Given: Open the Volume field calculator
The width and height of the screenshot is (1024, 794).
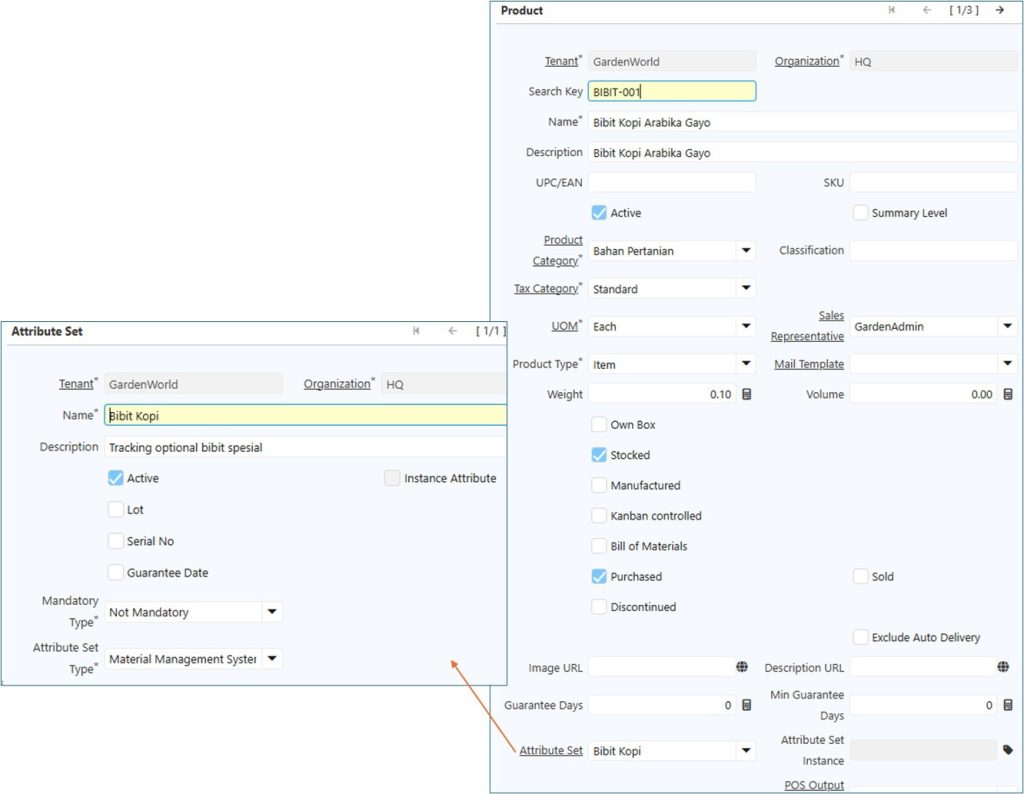Looking at the screenshot, I should point(1007,395).
